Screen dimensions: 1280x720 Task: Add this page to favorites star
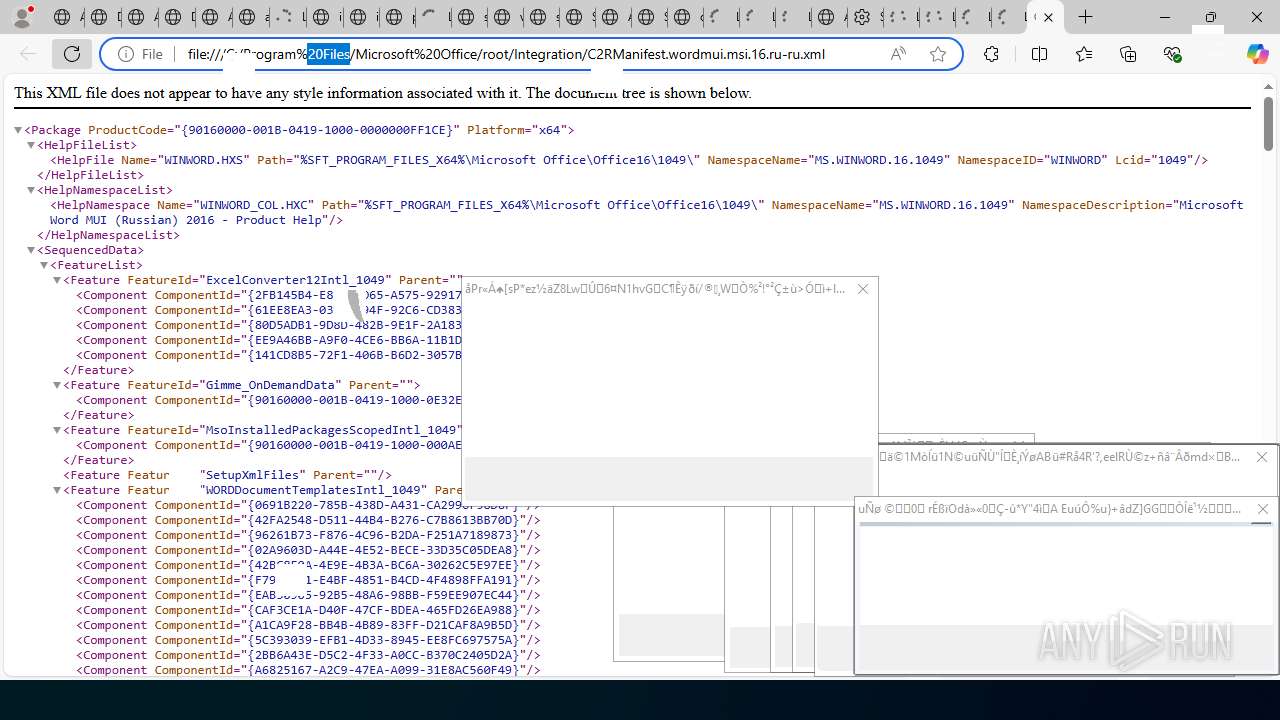pos(938,54)
